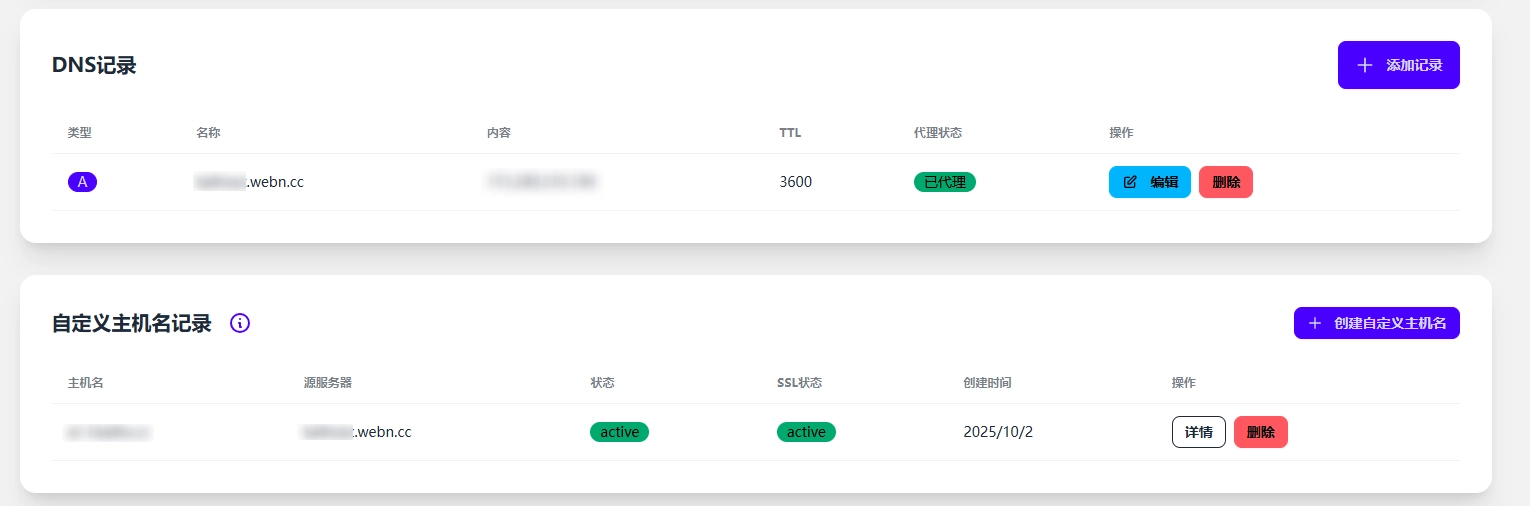Screen dimensions: 1530x506
Task: Click the plus icon in 创建自定义主机名
Action: tap(1315, 323)
